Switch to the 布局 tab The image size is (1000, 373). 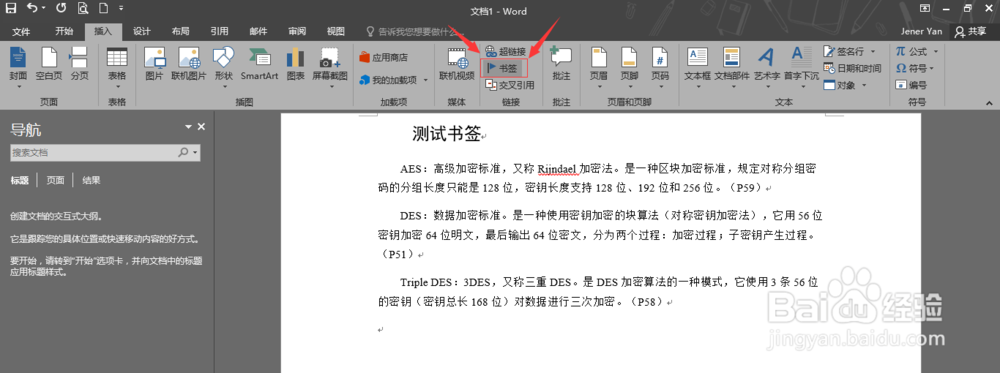point(180,31)
